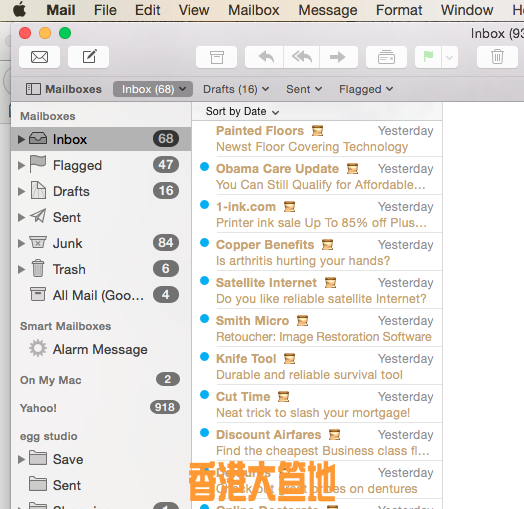
Task: Click the junk box icon beside Knife Tool
Action: coord(289,359)
